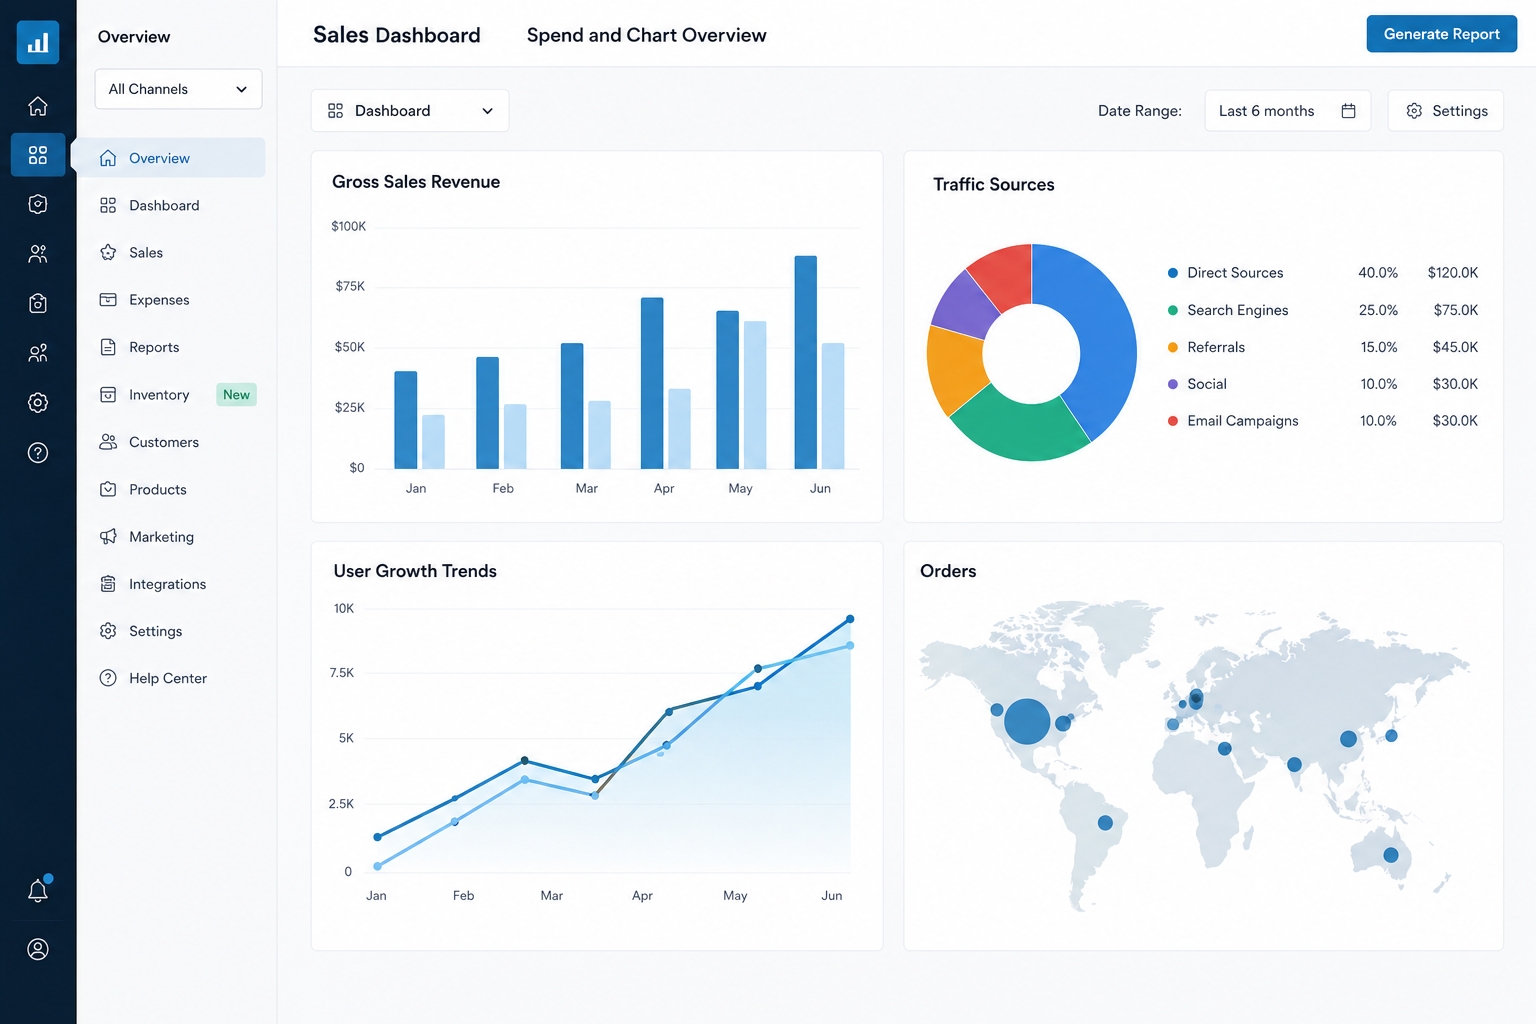
Task: Click the orange Referrals legend dot
Action: point(1173,347)
